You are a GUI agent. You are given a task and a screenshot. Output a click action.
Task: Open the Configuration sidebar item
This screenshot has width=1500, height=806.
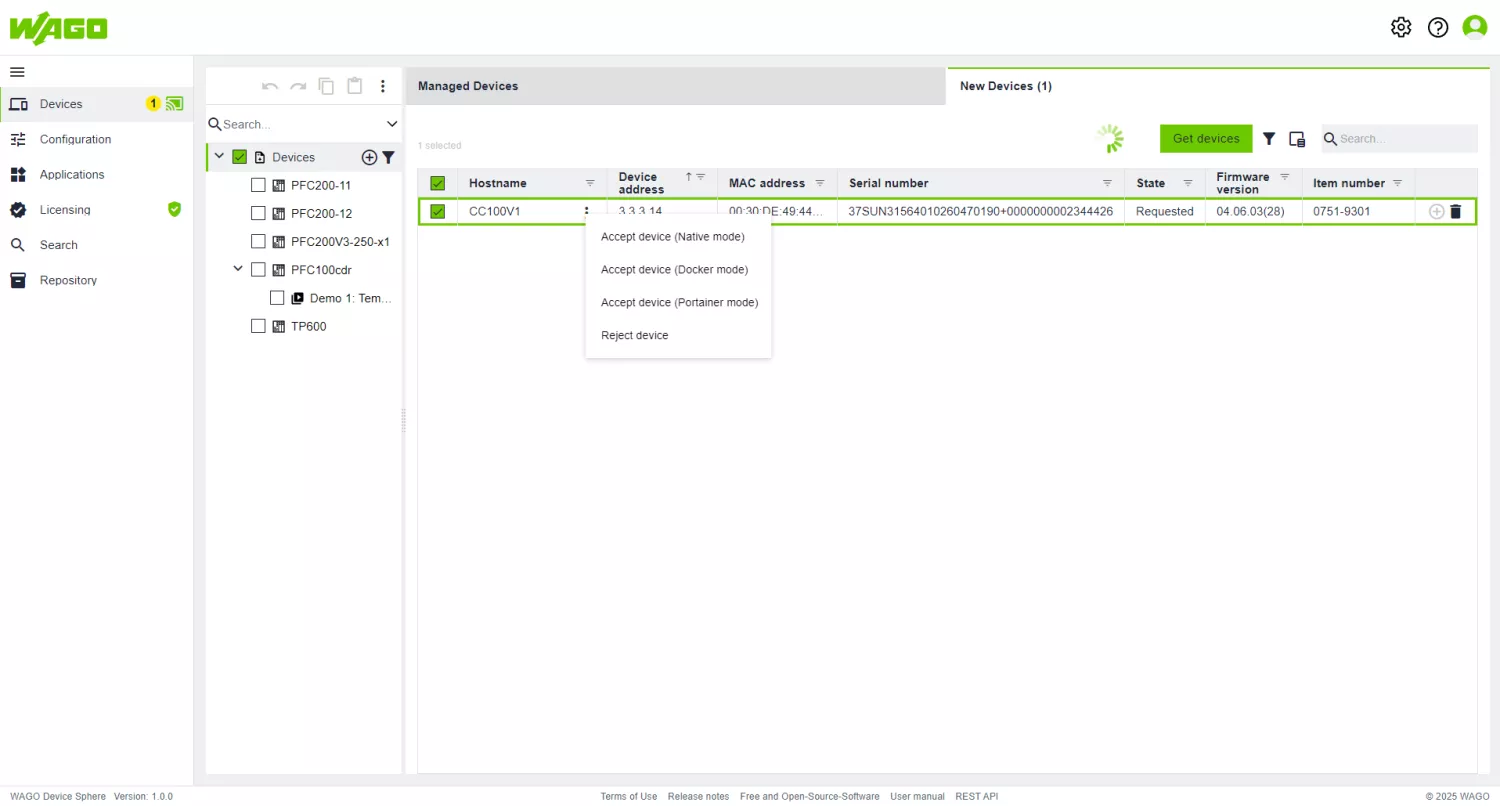click(x=96, y=139)
